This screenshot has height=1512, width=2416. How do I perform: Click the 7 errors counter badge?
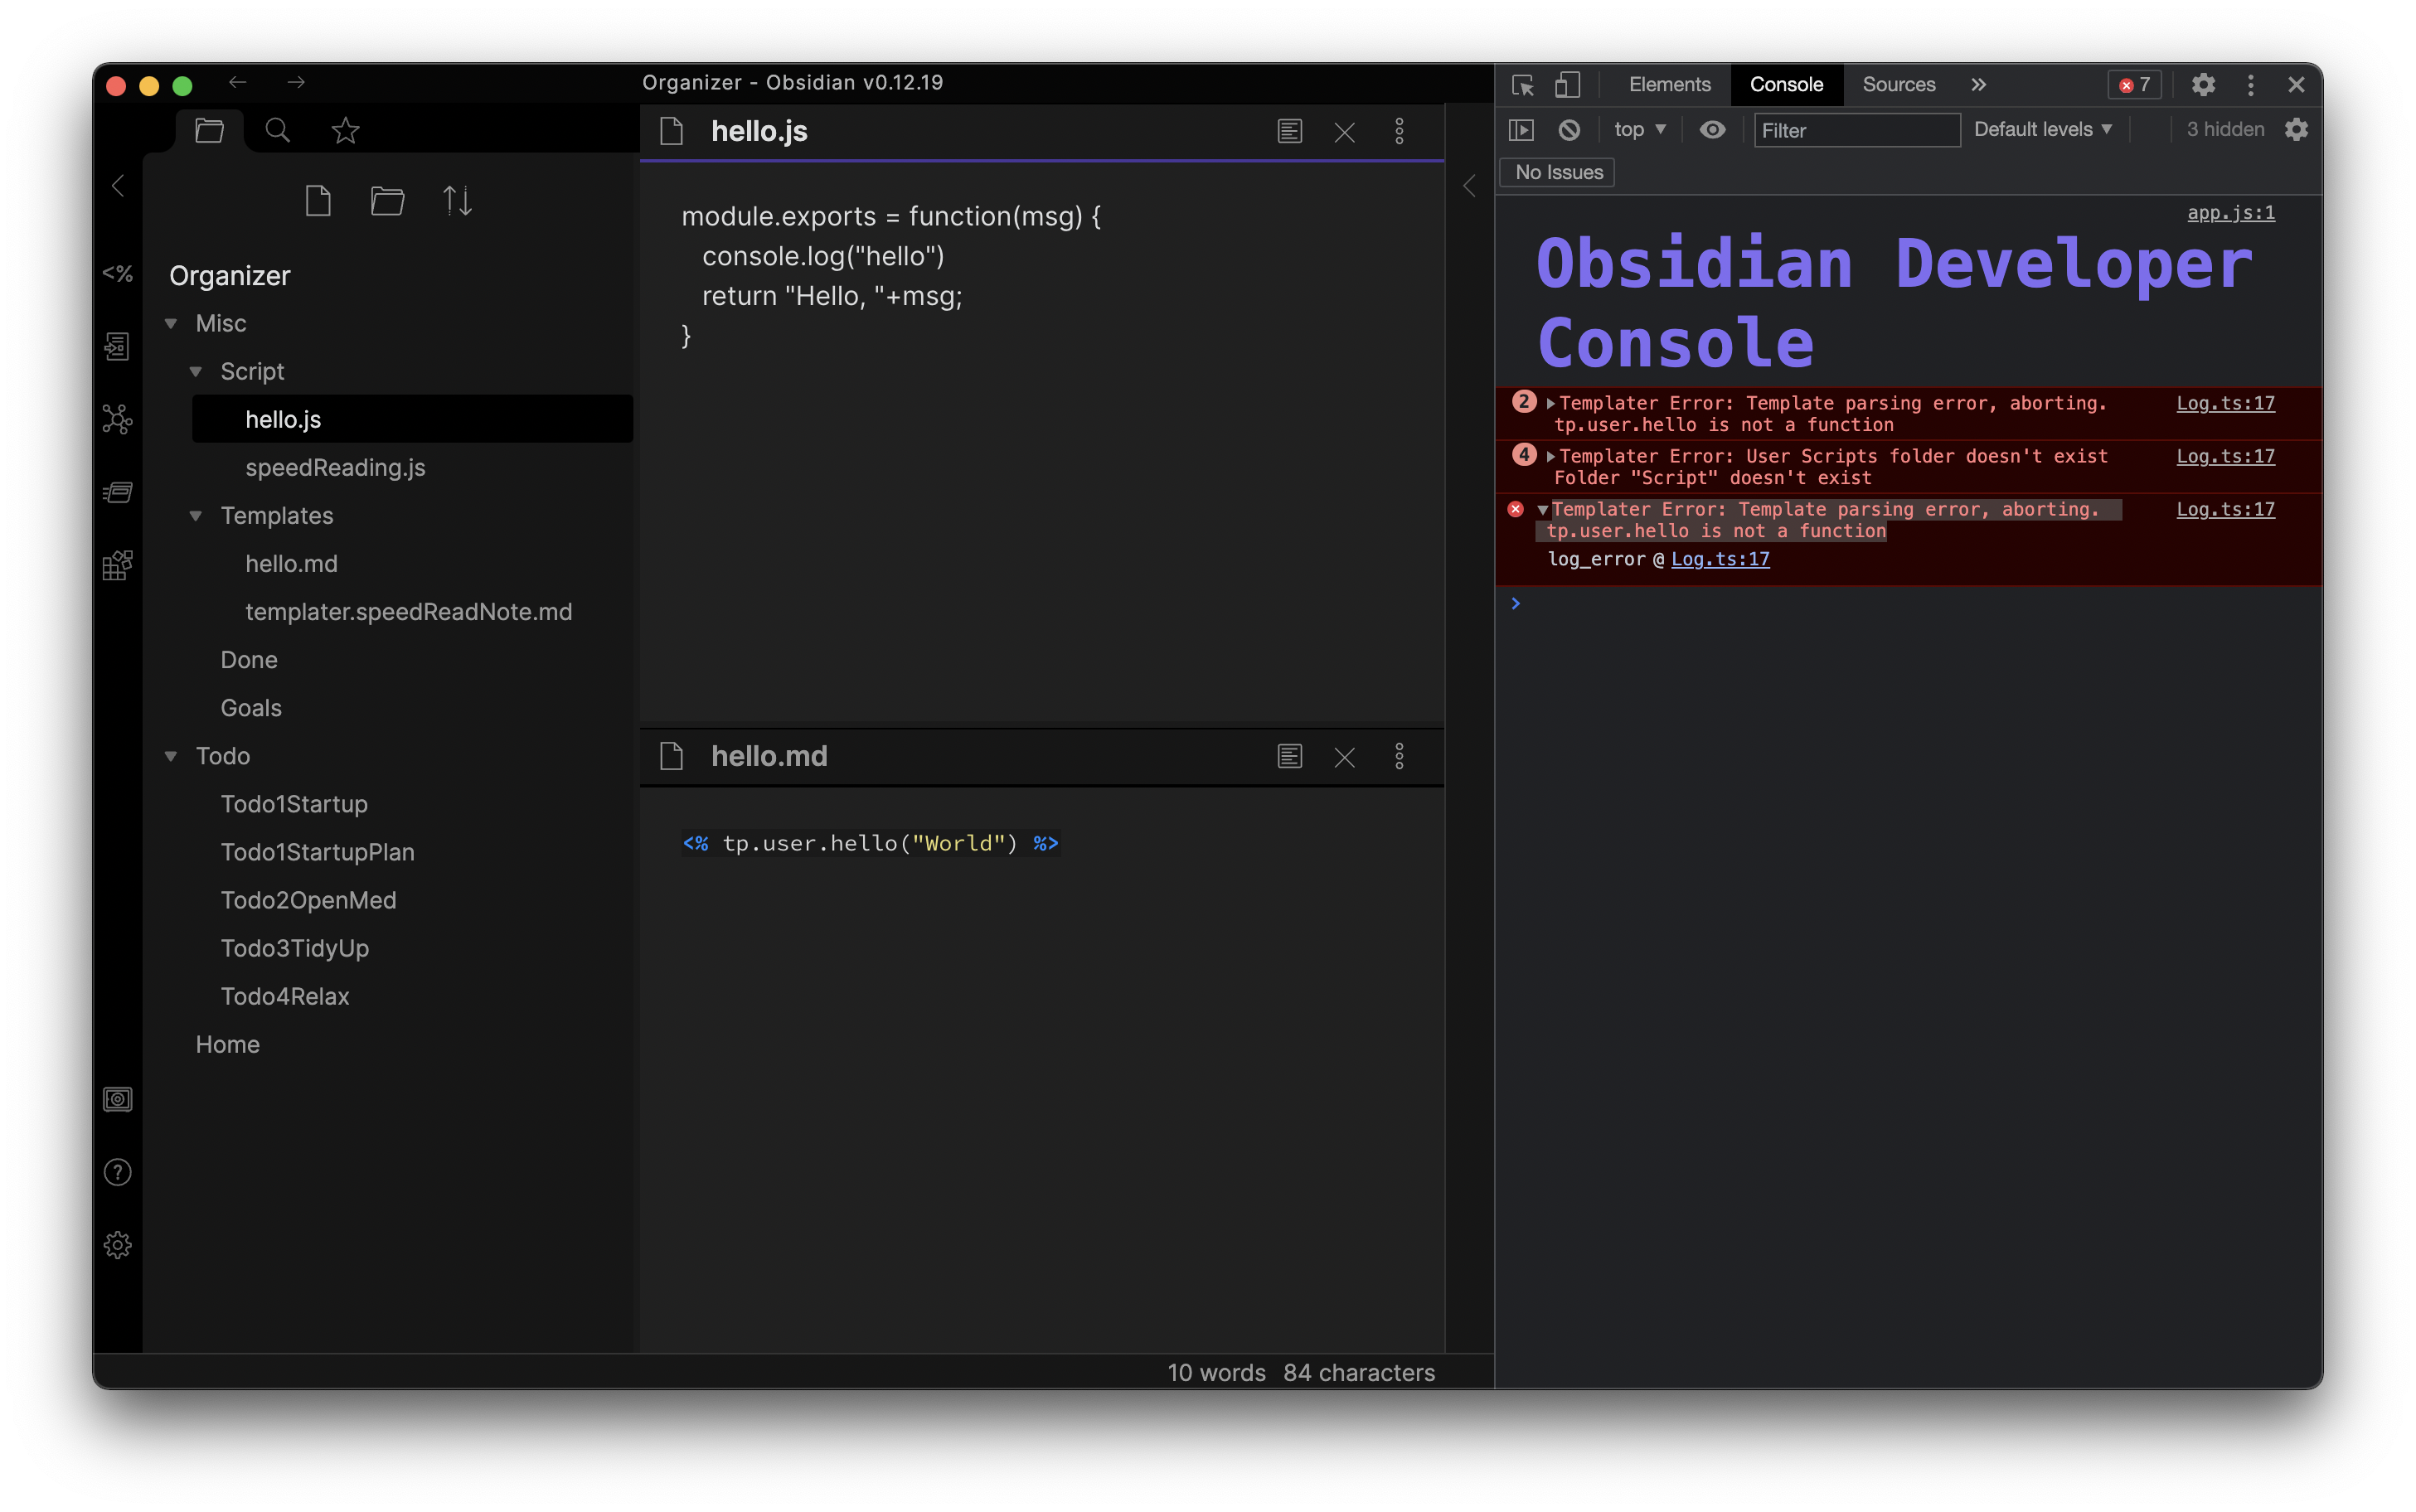tap(2134, 85)
